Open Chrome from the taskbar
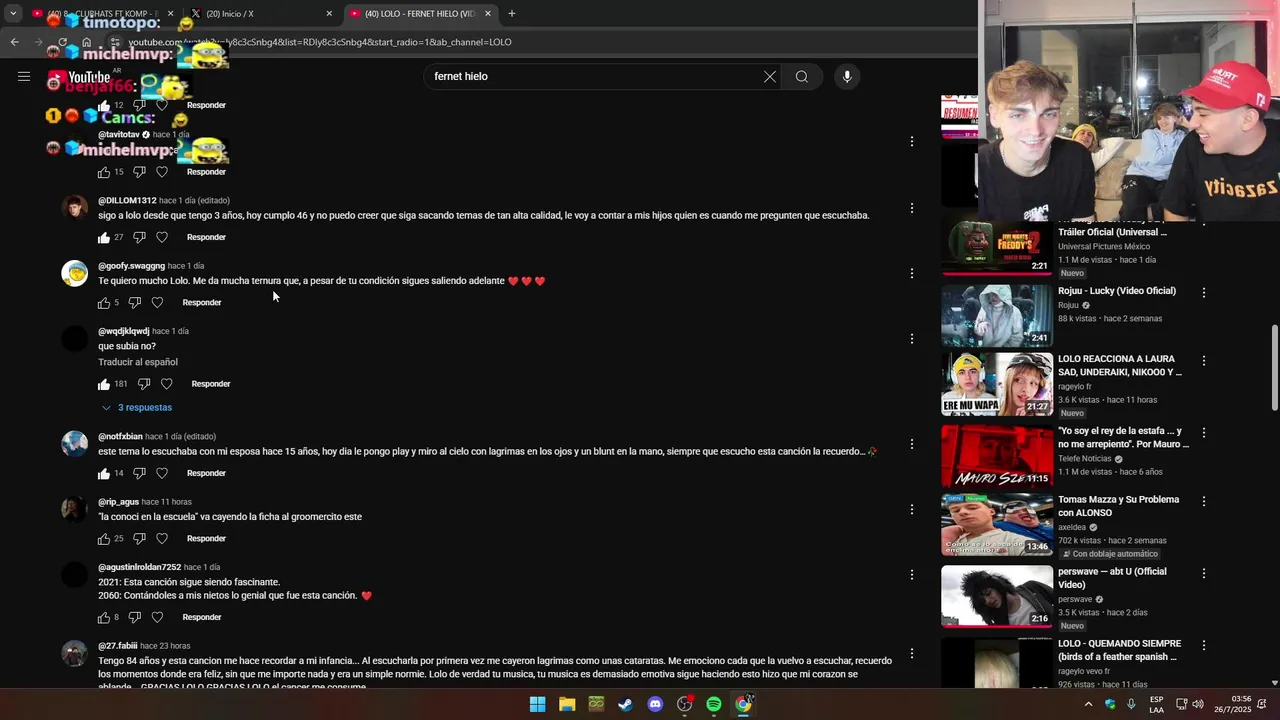Screen dimensions: 1280x720 743,704
